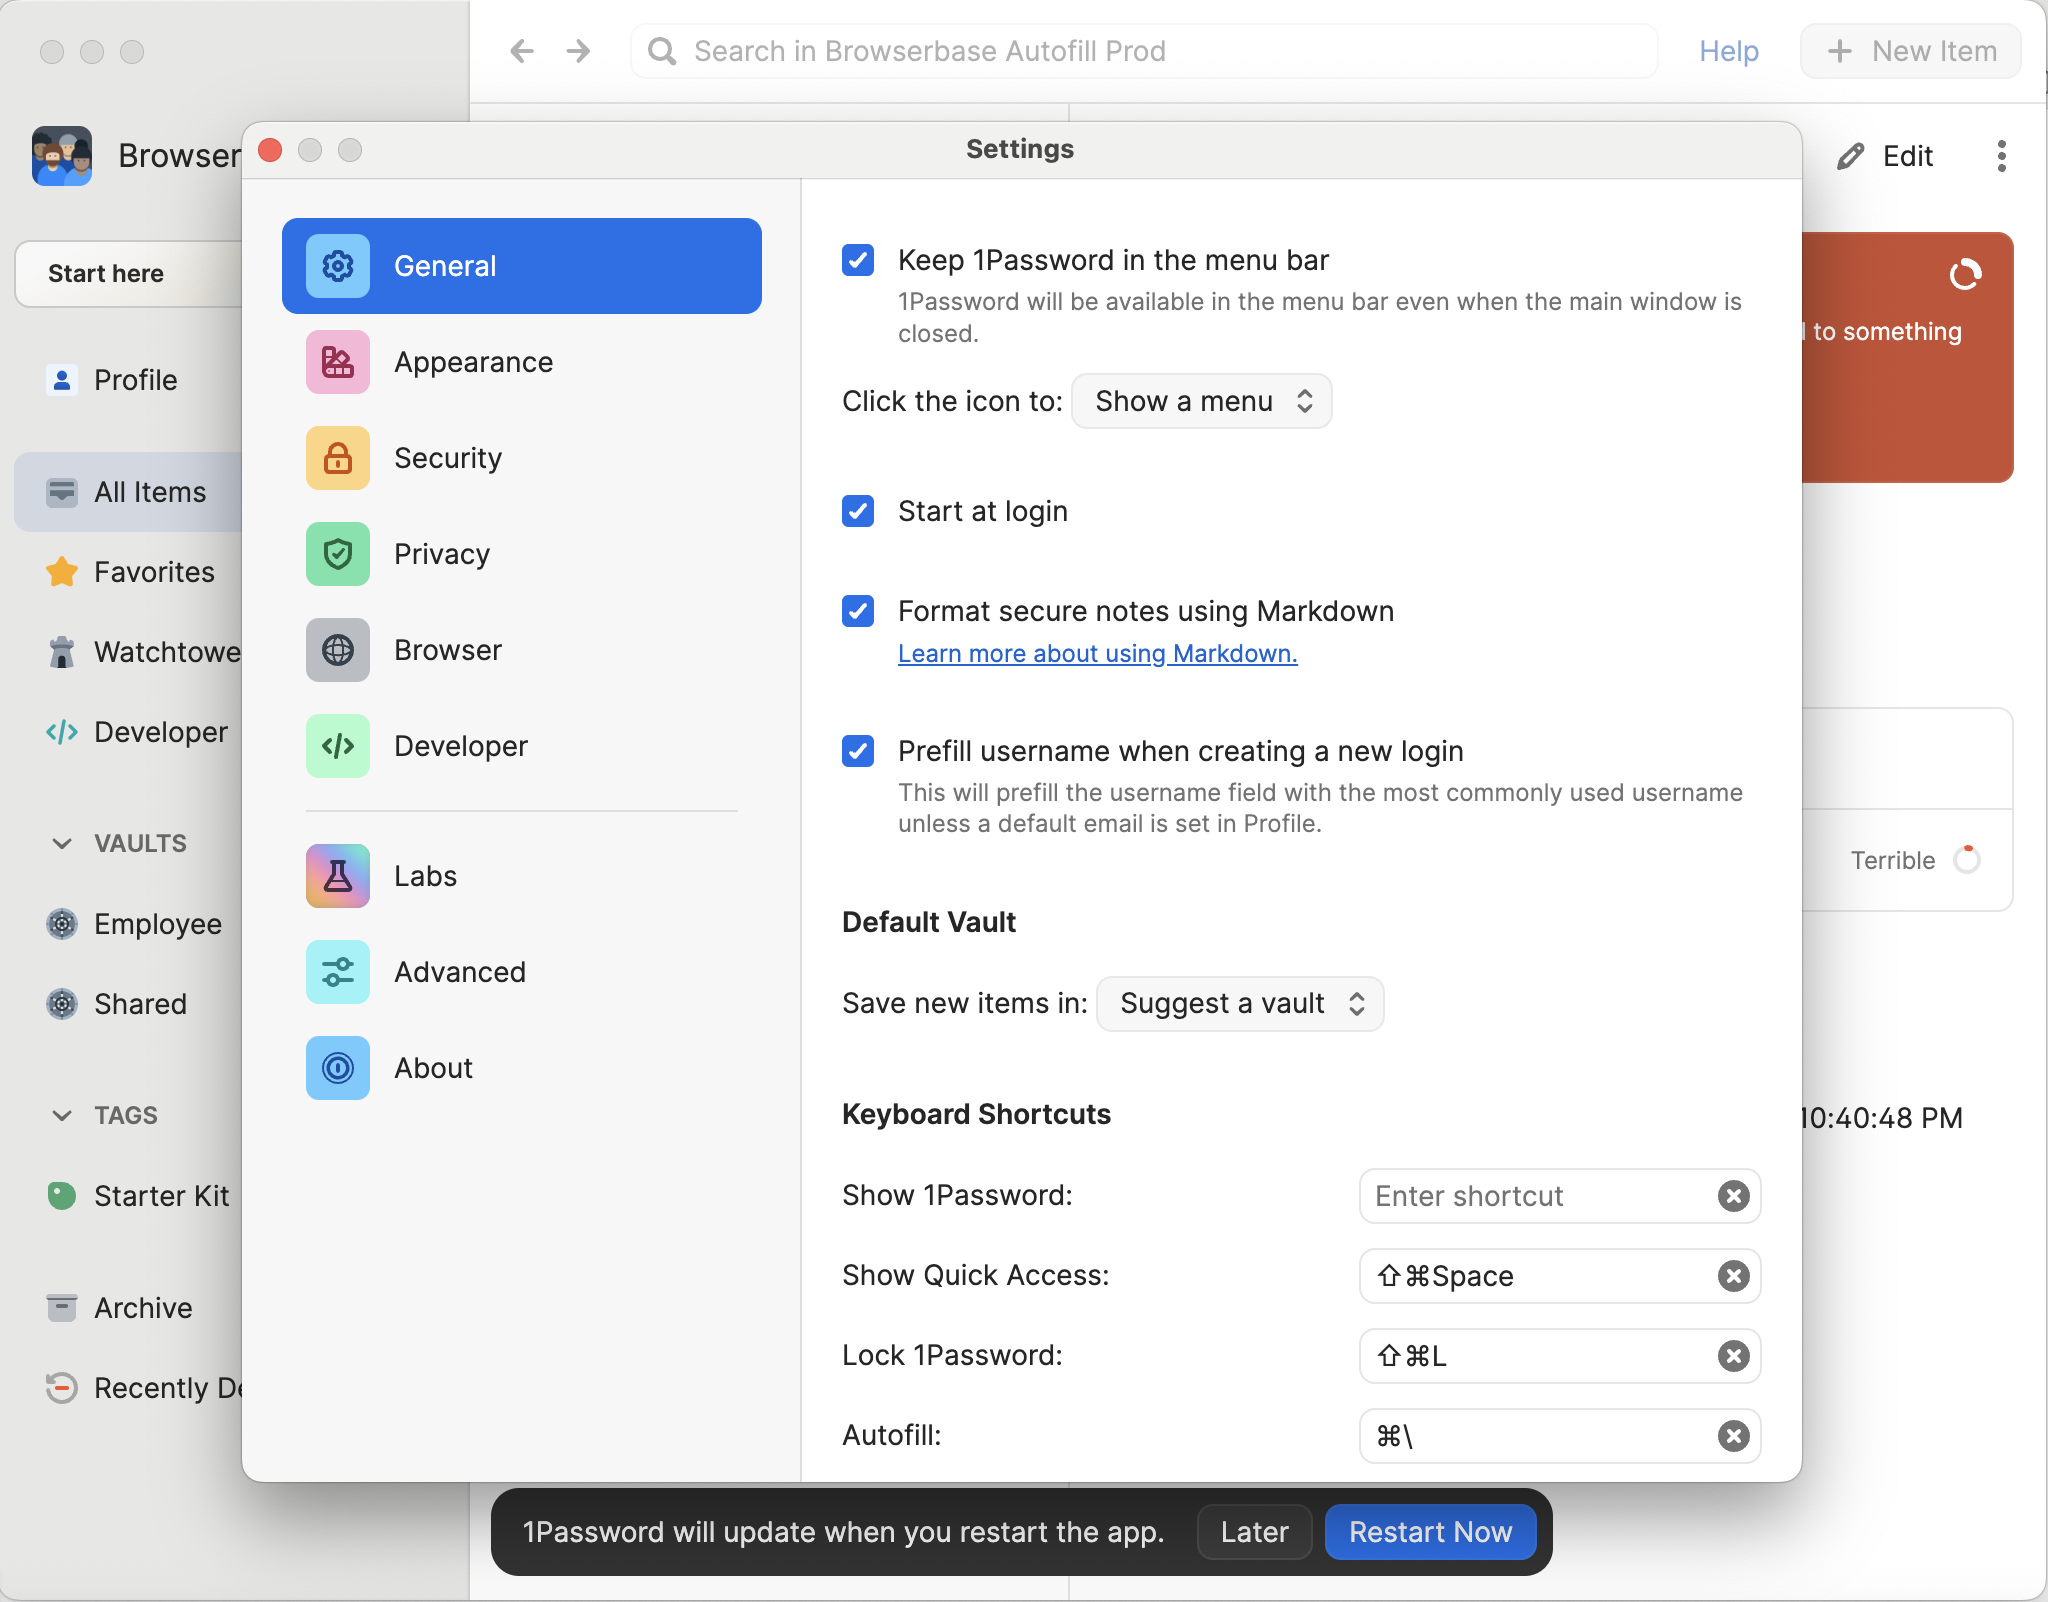Toggle the Start at login checkbox
The width and height of the screenshot is (2048, 1602).
coord(858,511)
